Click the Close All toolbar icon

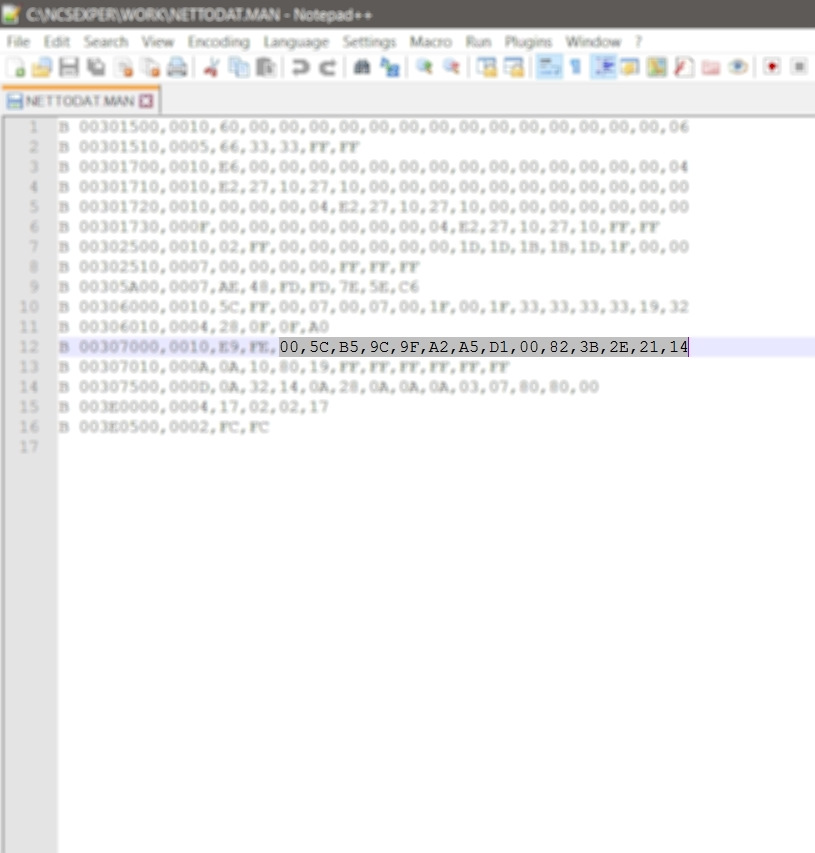(151, 67)
